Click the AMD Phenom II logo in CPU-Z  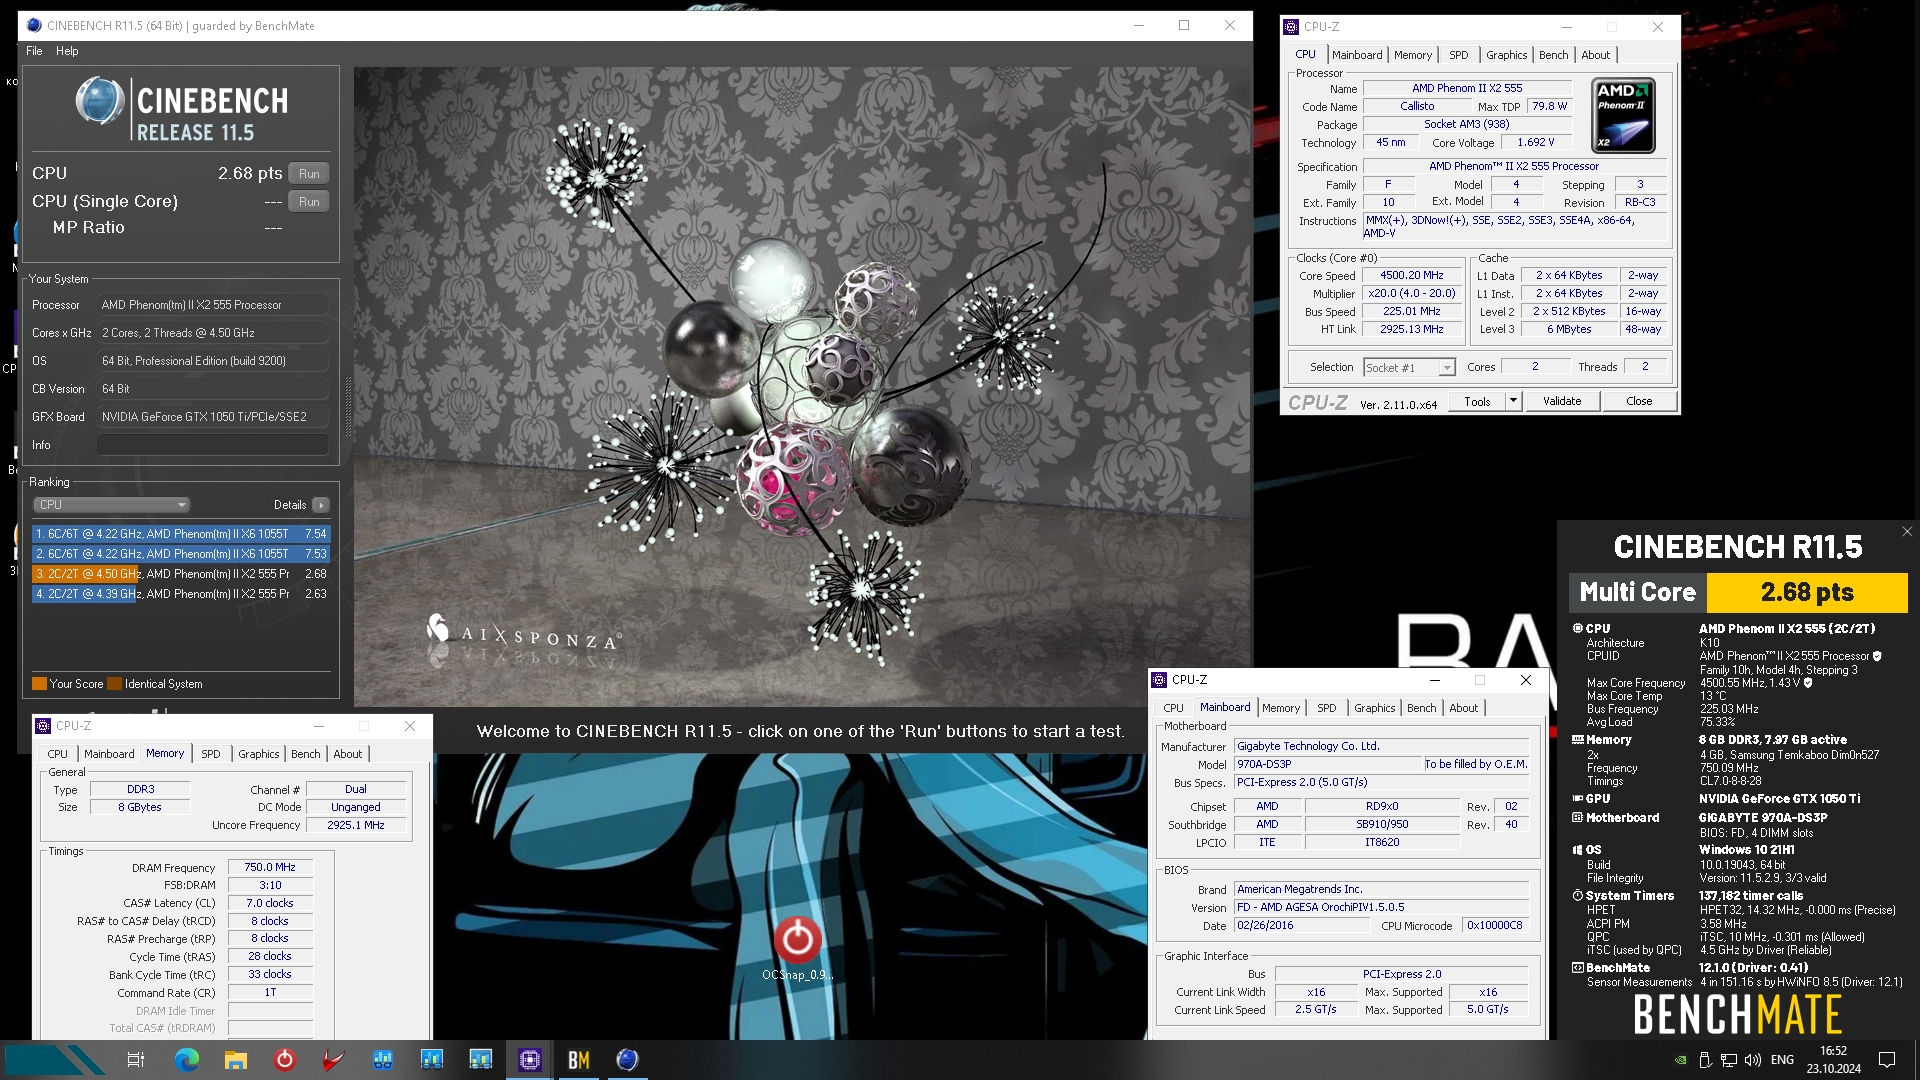point(1623,116)
